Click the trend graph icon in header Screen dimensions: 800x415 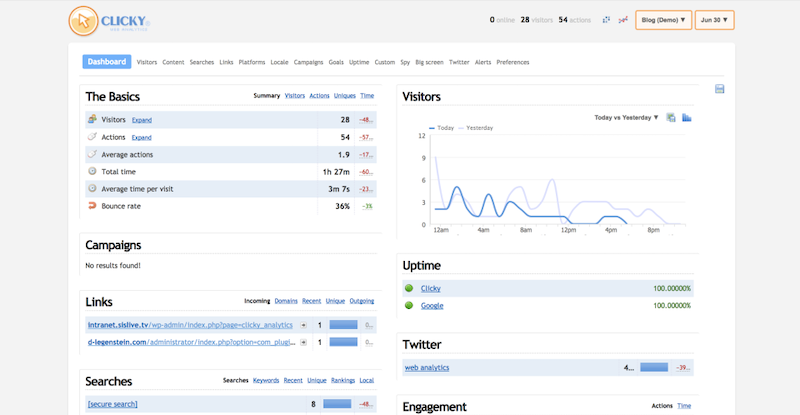click(623, 20)
